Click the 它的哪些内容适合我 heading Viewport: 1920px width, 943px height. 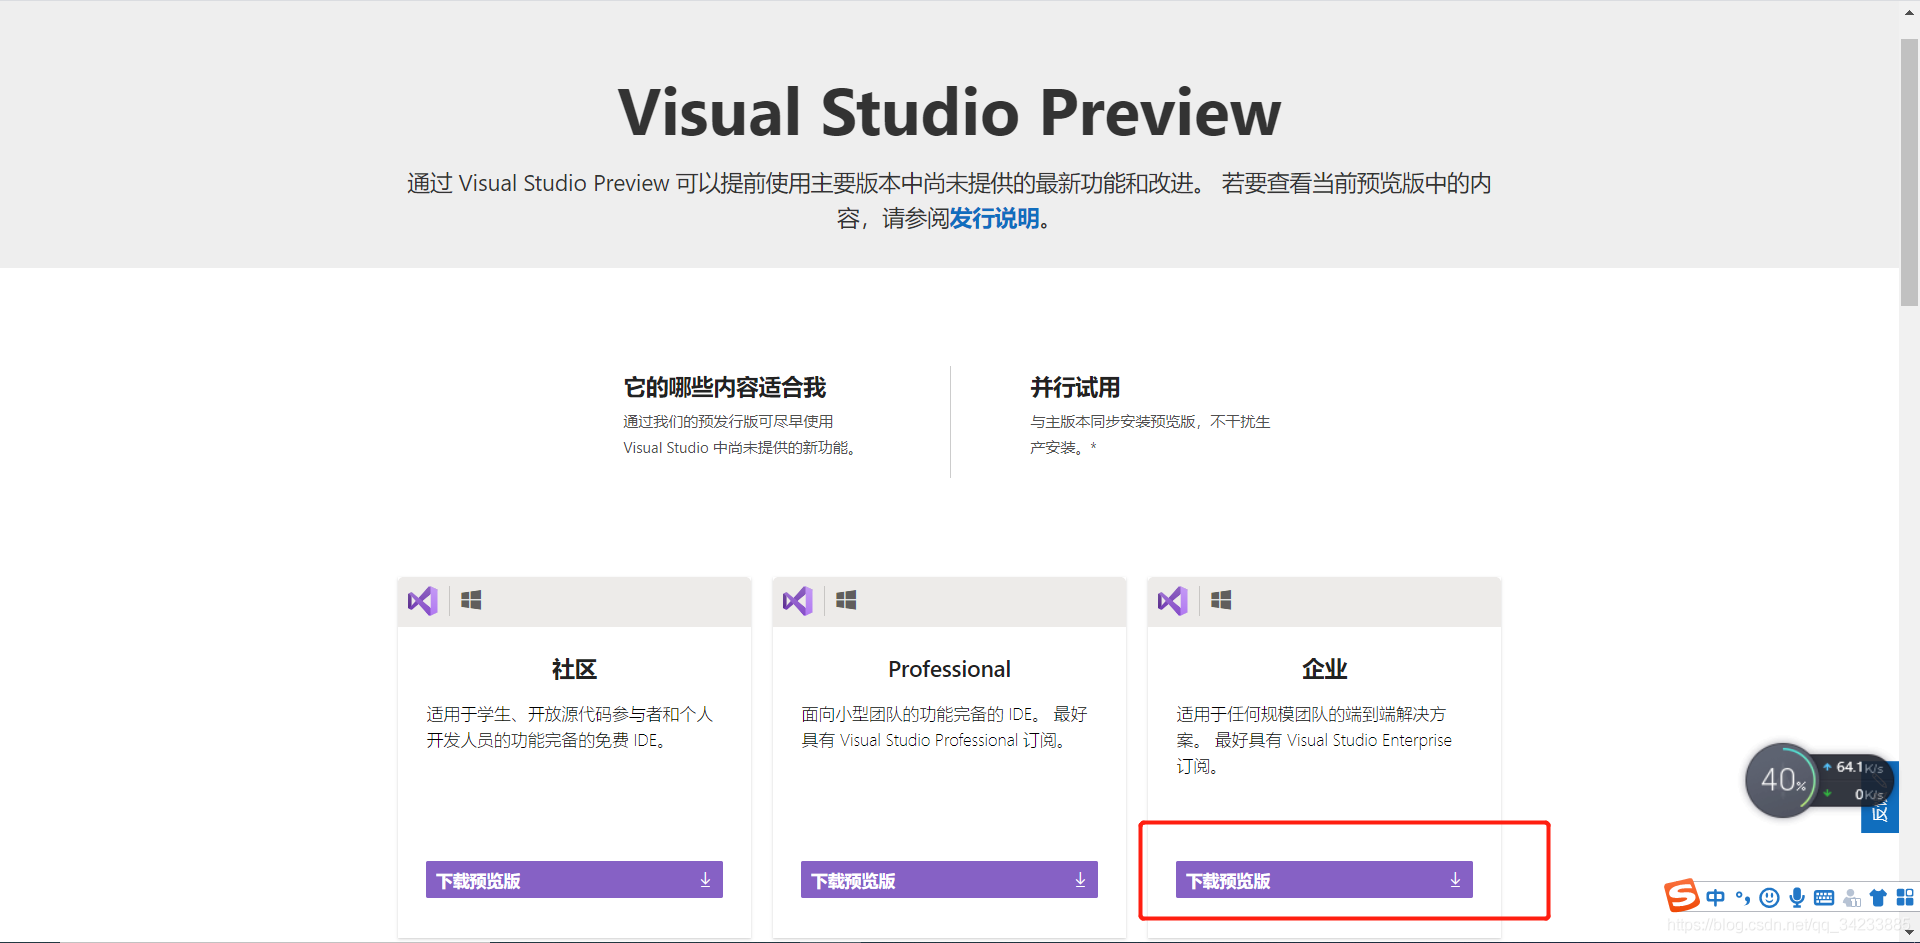pos(725,387)
